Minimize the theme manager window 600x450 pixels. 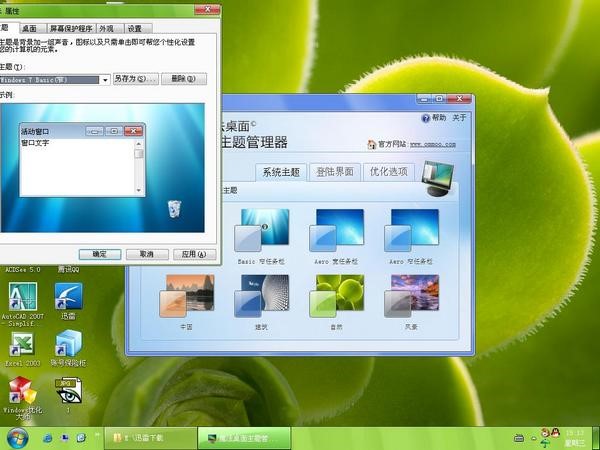[x=424, y=99]
